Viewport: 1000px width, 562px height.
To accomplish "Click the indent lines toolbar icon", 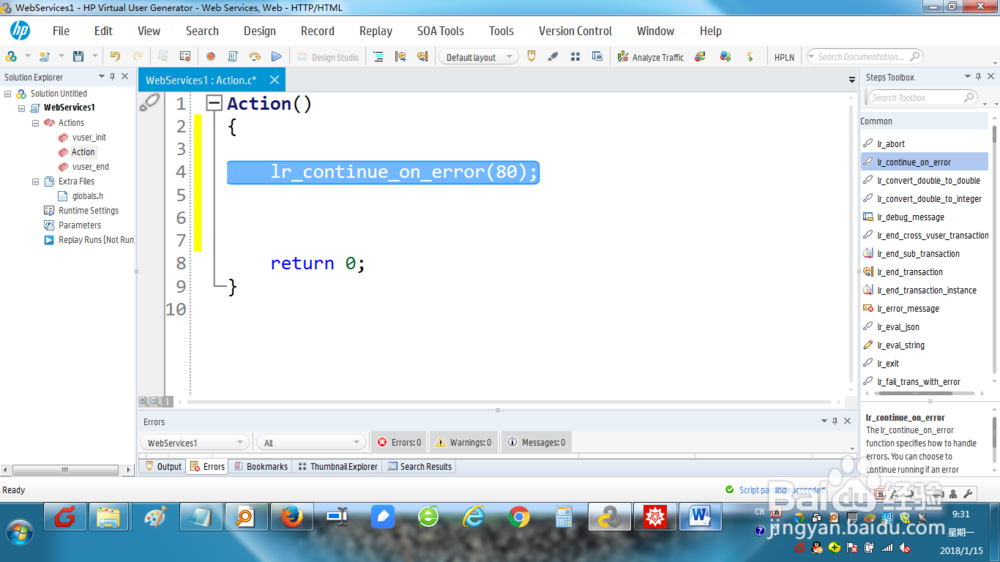I will (378, 56).
